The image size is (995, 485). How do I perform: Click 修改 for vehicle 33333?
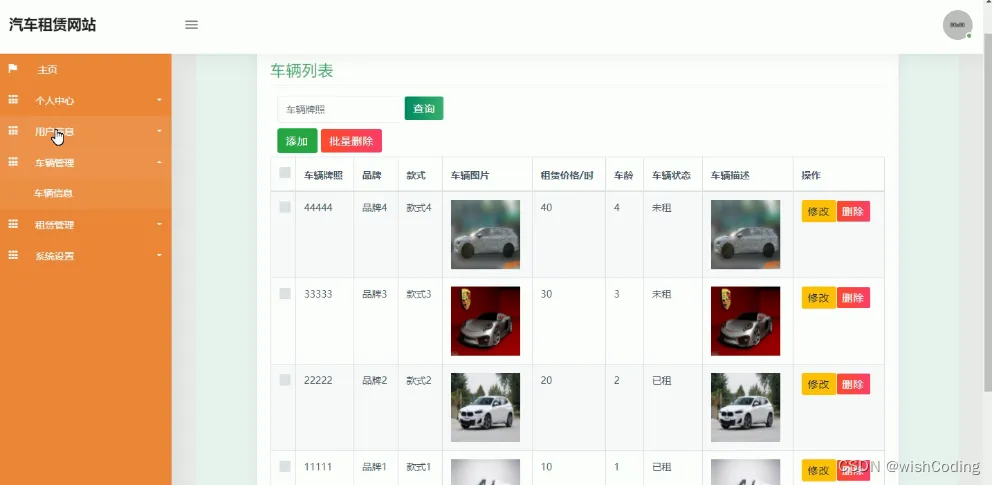819,298
